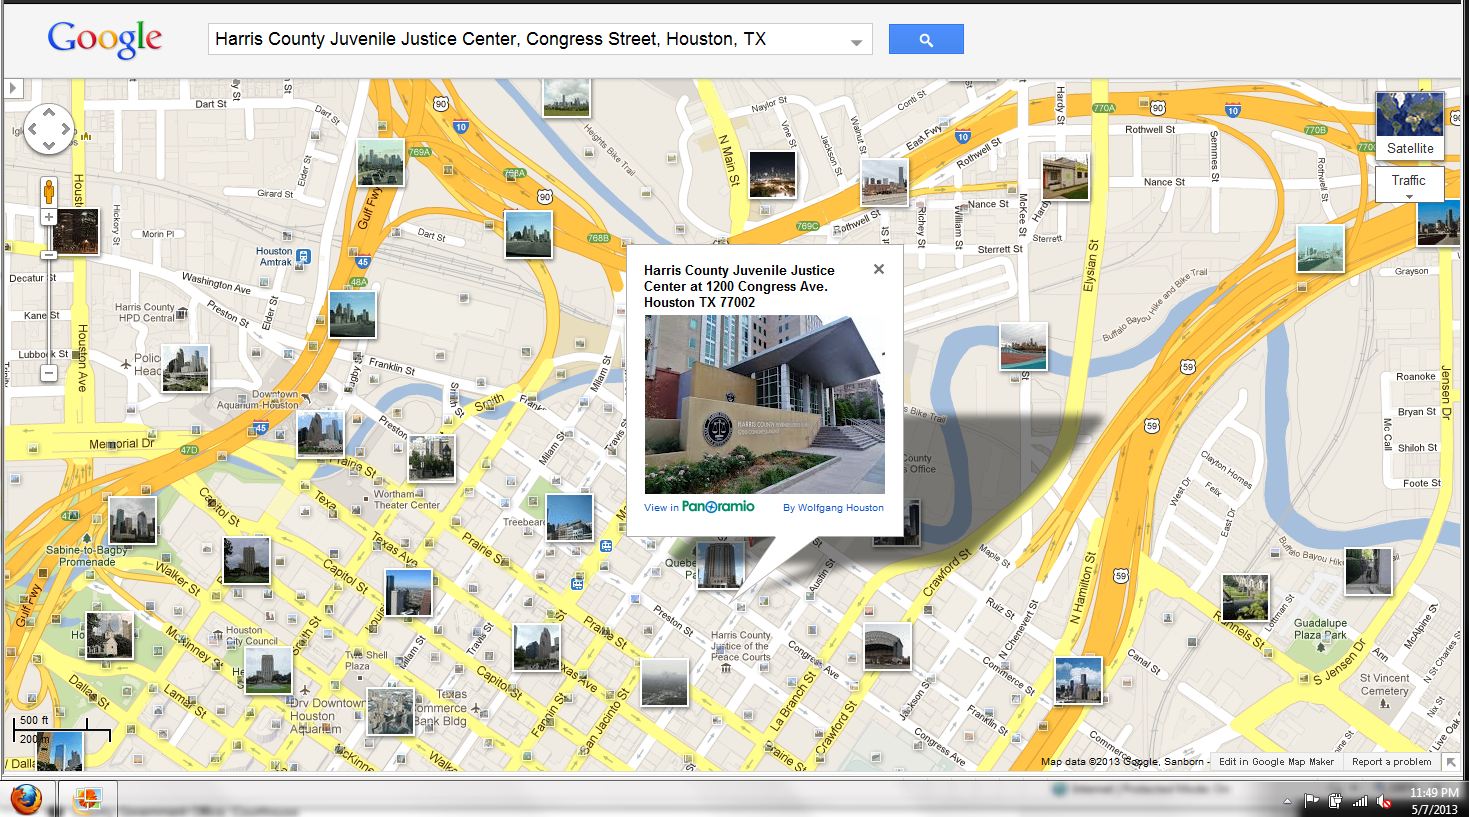This screenshot has height=817, width=1469.
Task: Open the tall tower photo near Quebec label
Action: tap(720, 563)
